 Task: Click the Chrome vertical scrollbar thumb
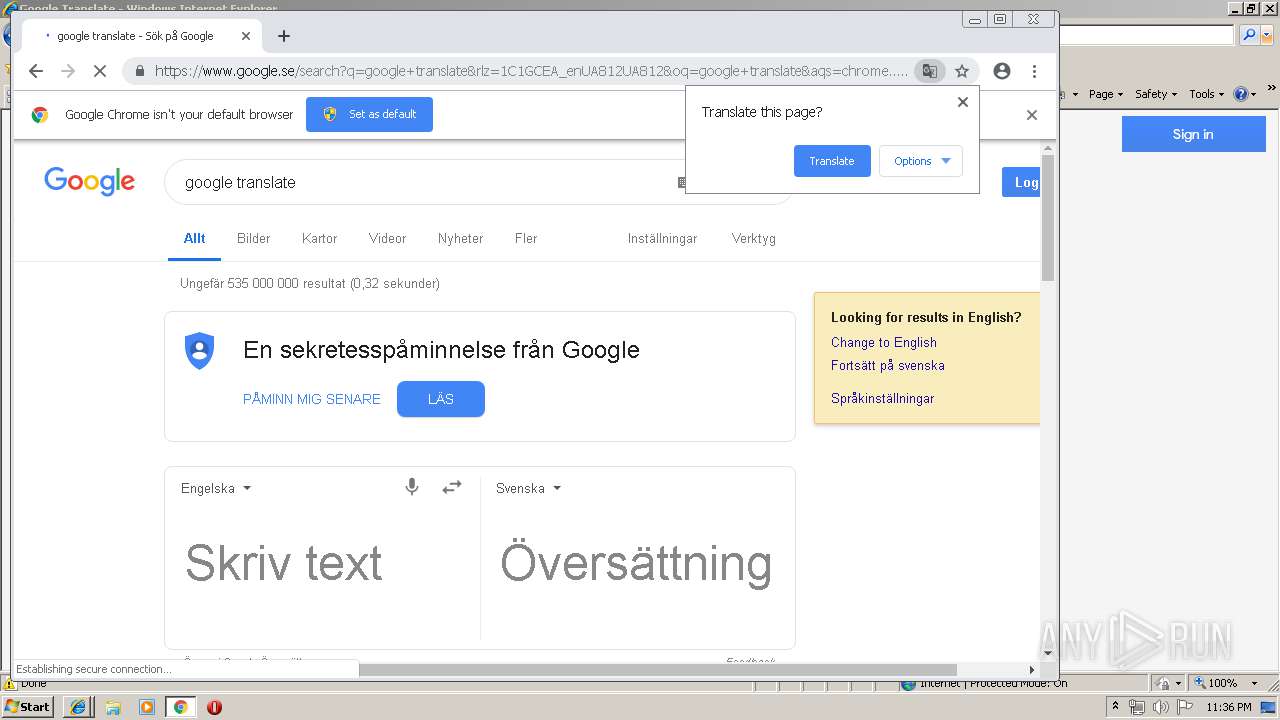click(x=1048, y=218)
